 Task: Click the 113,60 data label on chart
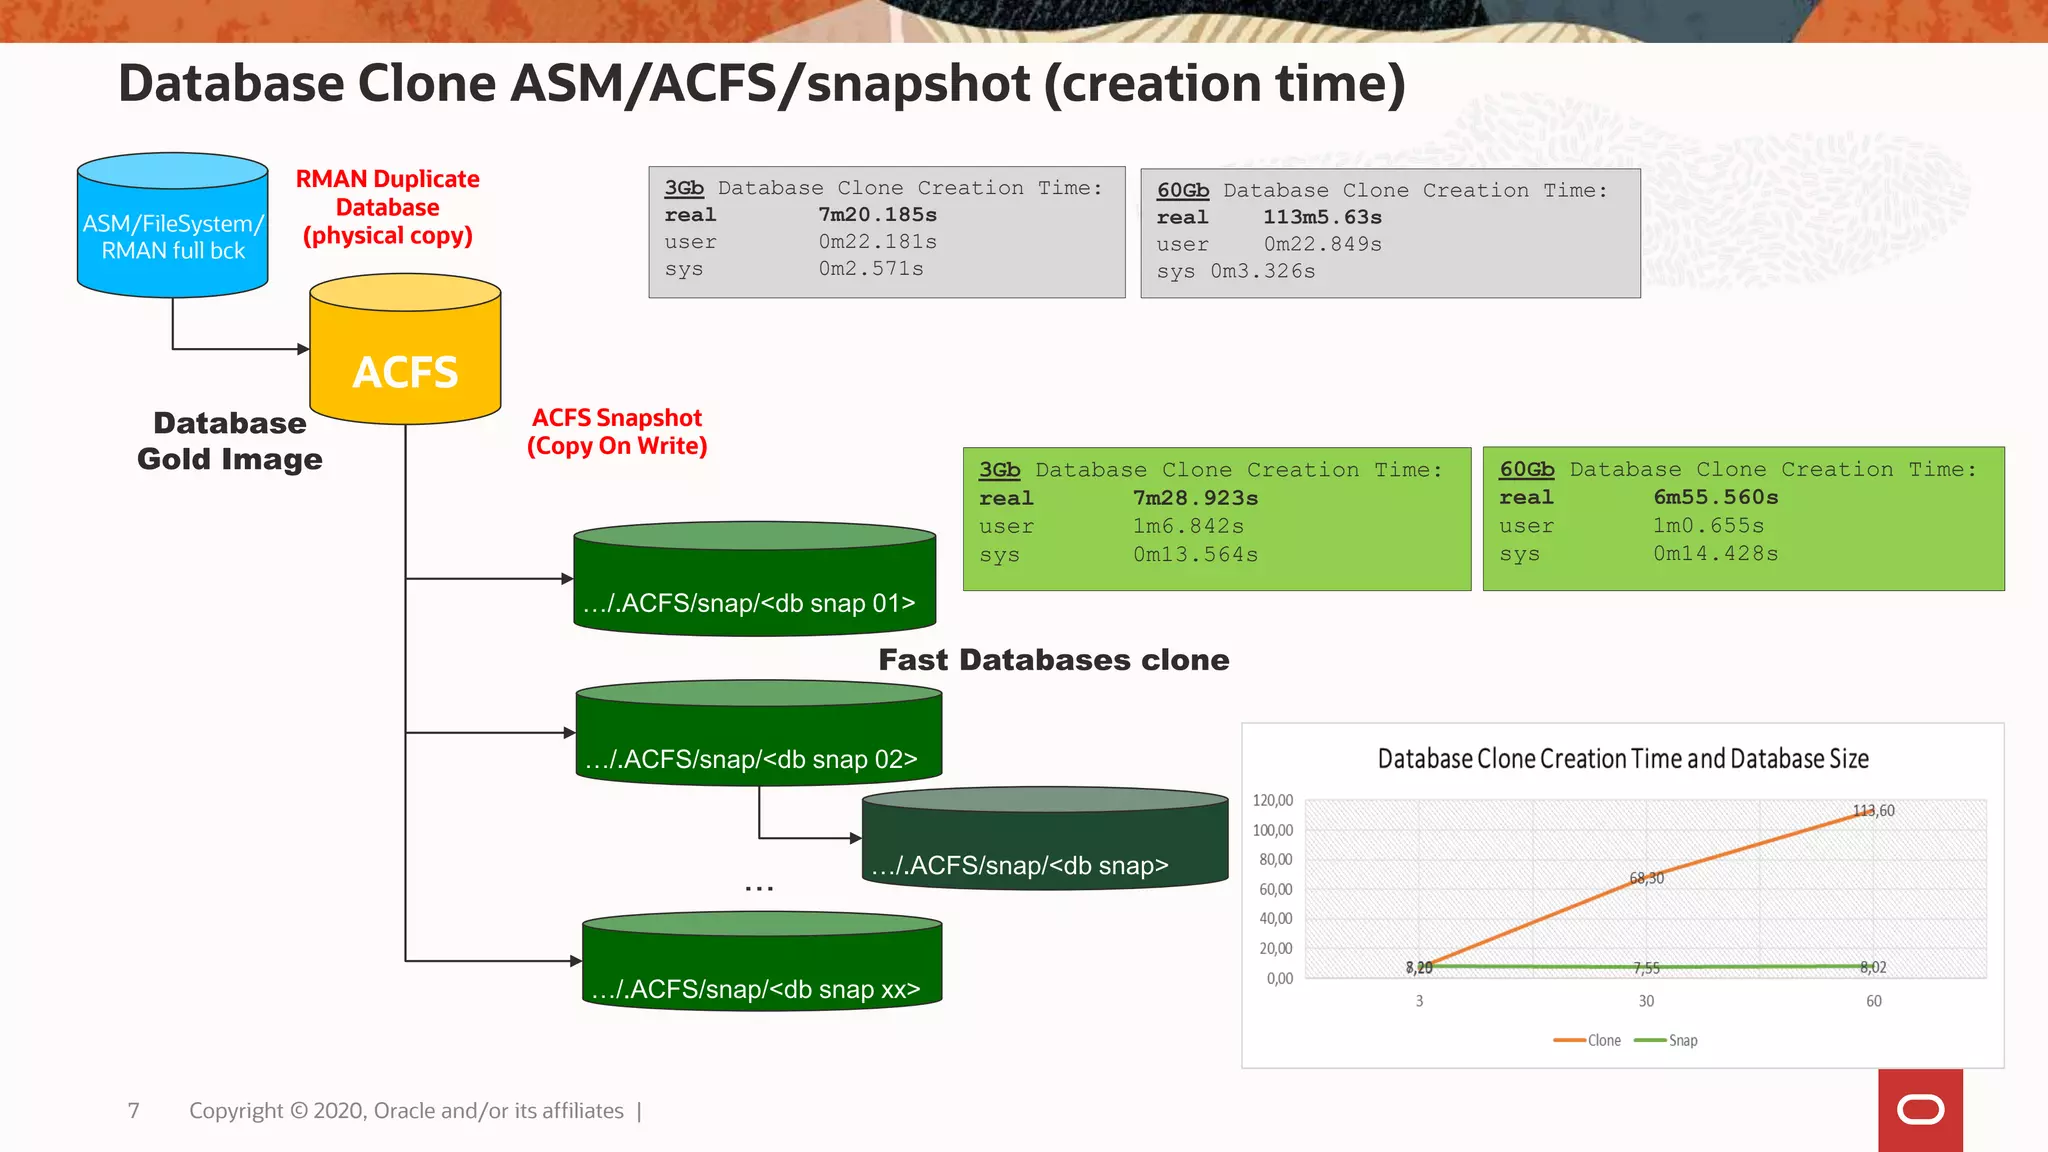[1873, 811]
